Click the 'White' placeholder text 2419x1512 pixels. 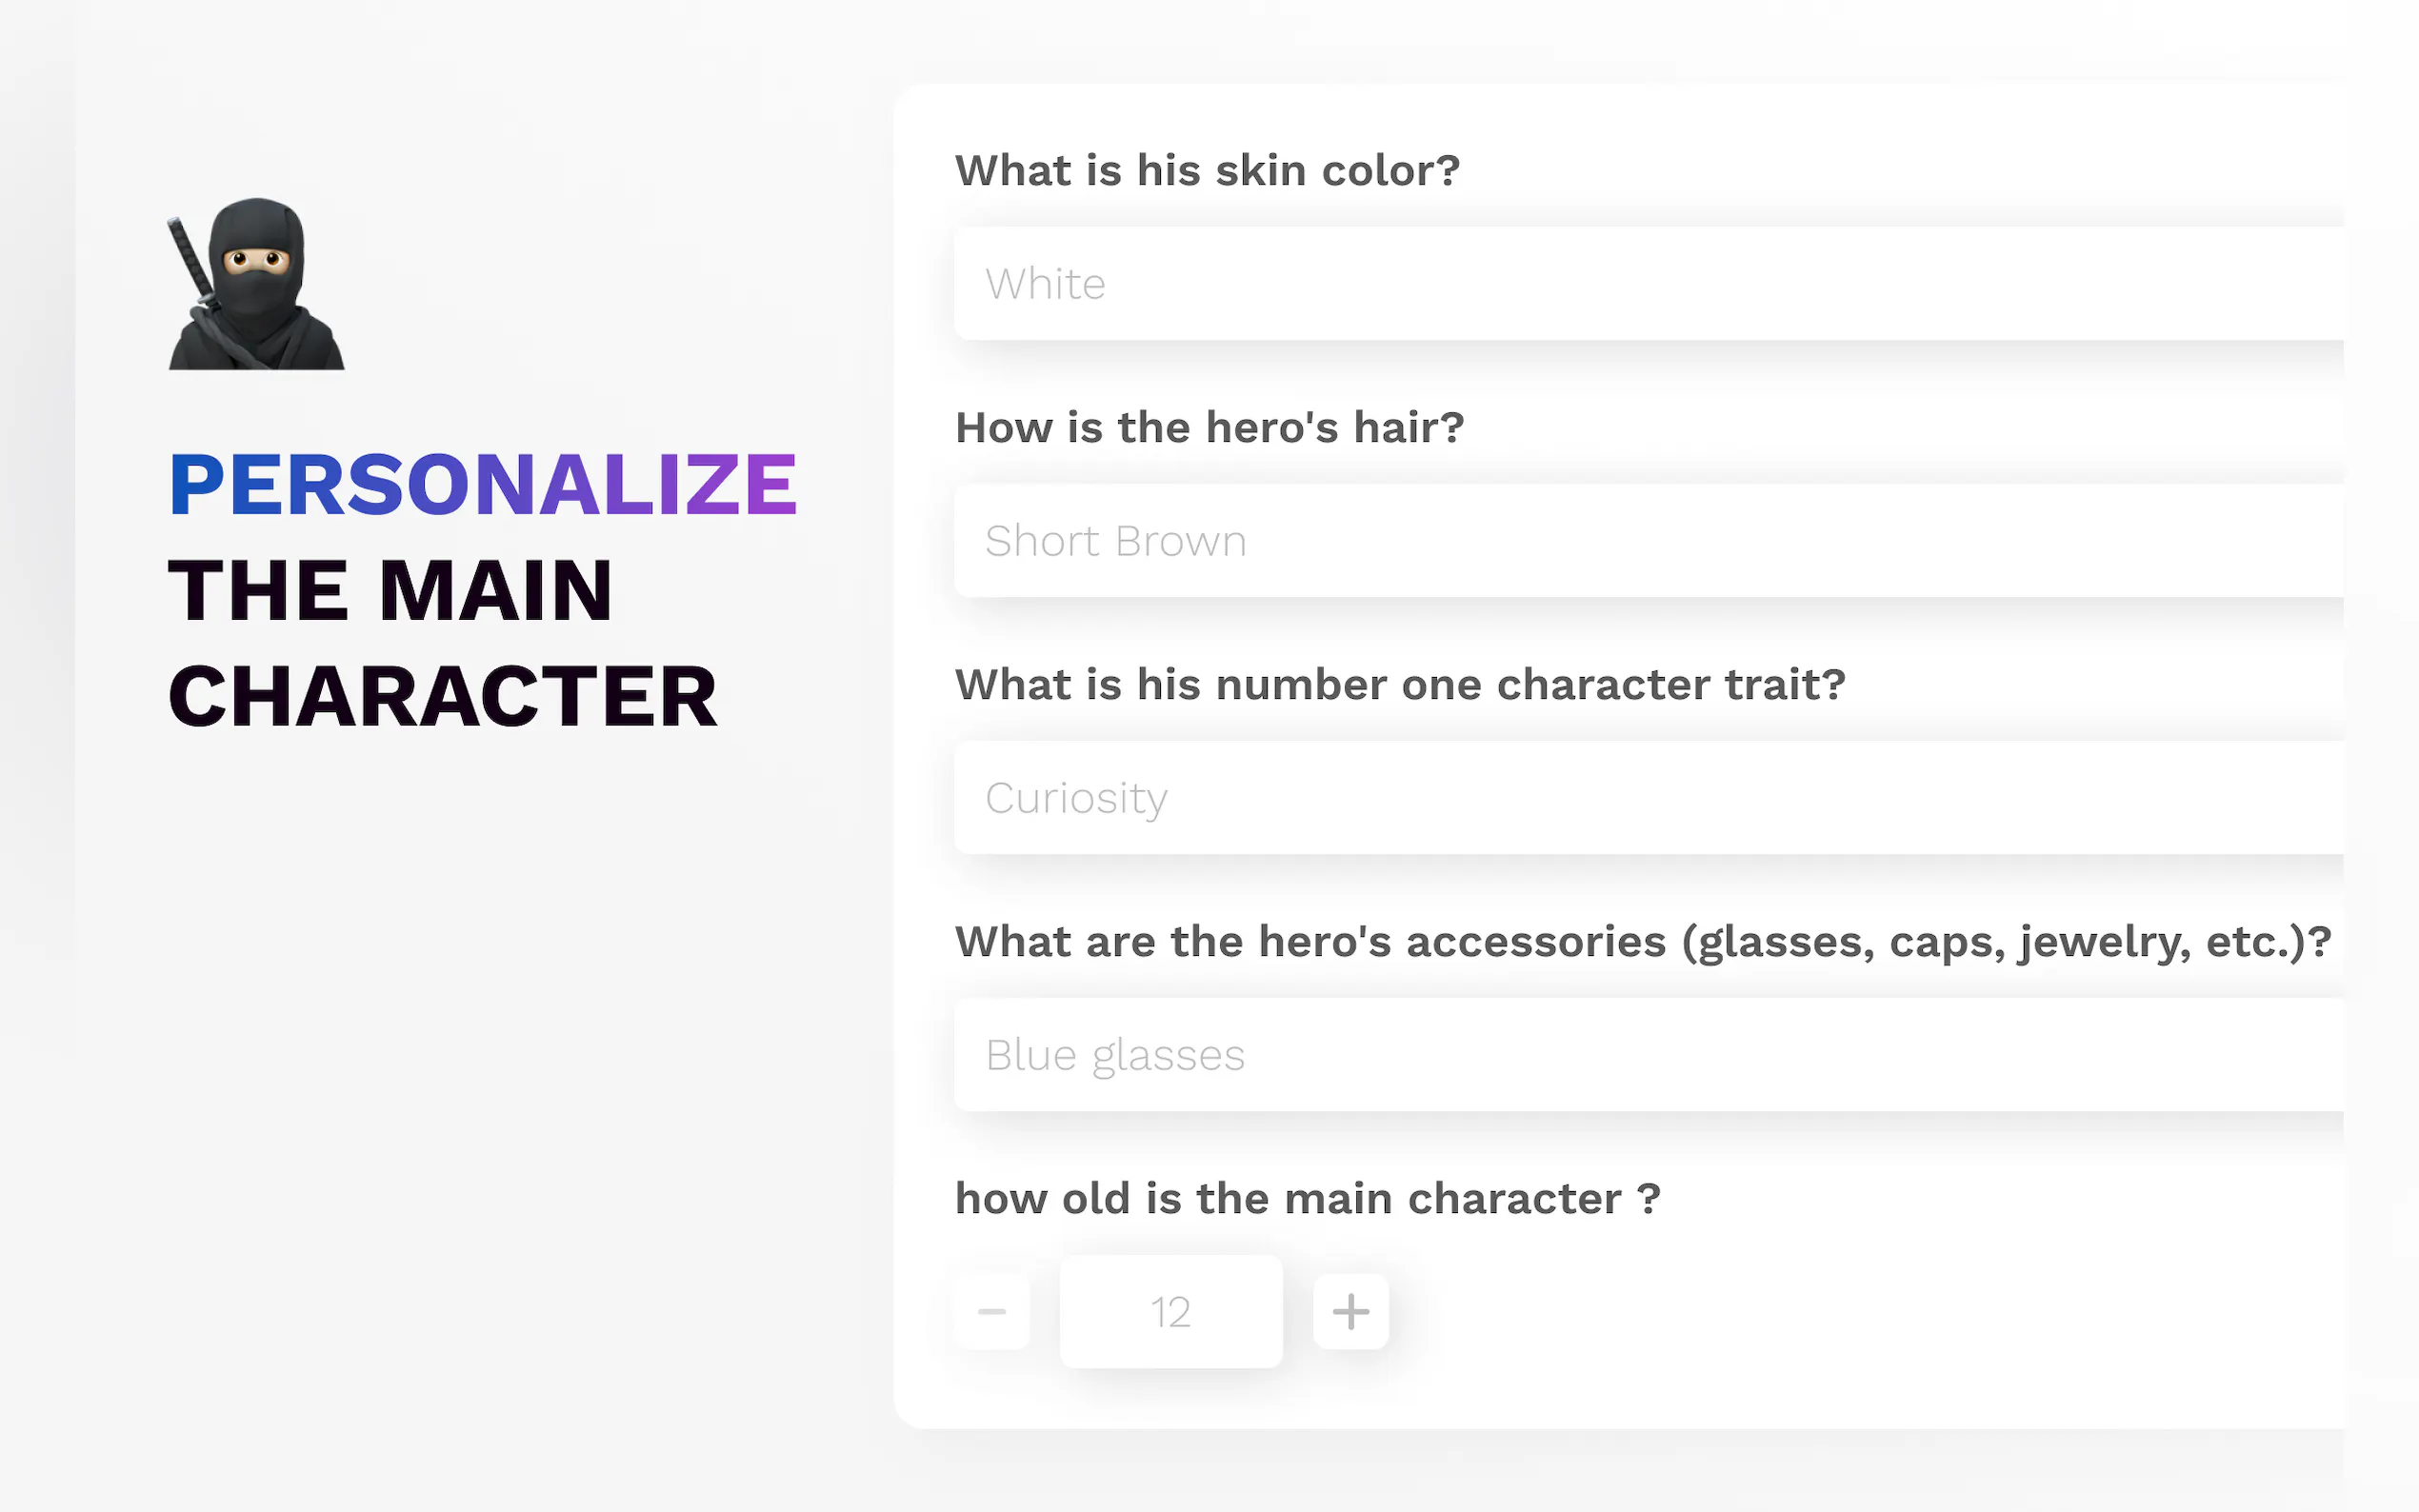[1045, 284]
